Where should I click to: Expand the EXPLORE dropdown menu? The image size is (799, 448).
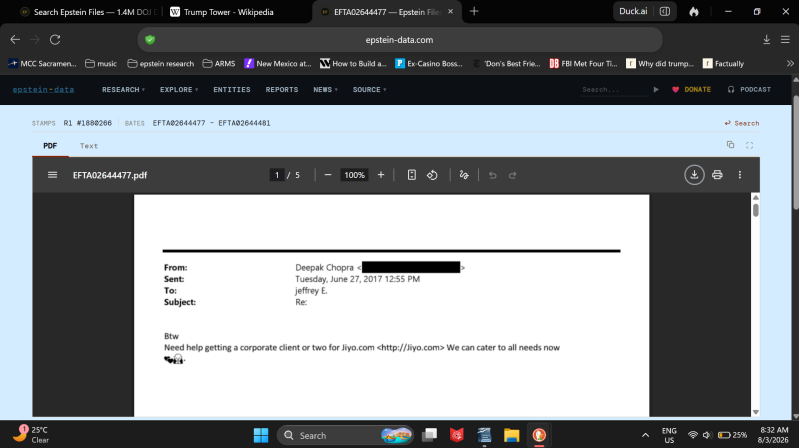(x=179, y=90)
